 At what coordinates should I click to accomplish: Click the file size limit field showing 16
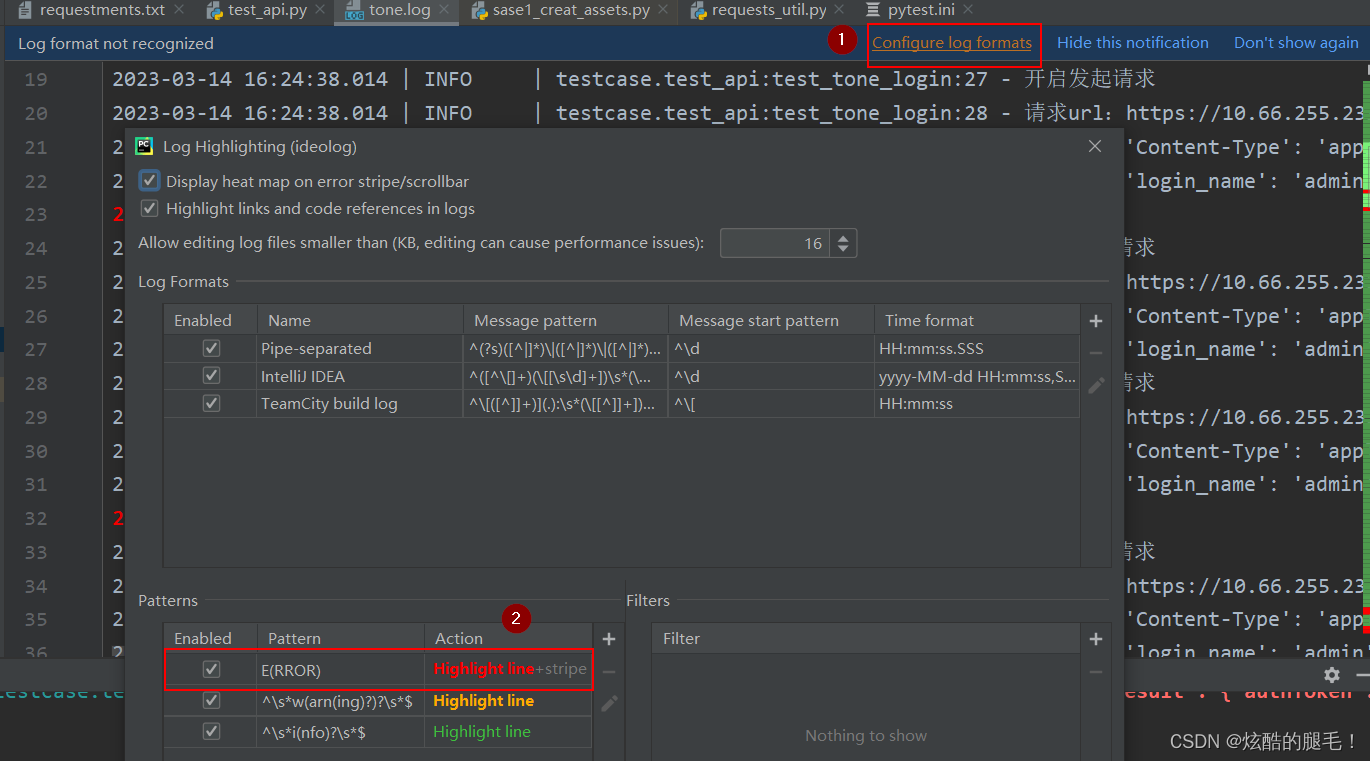pyautogui.click(x=776, y=243)
